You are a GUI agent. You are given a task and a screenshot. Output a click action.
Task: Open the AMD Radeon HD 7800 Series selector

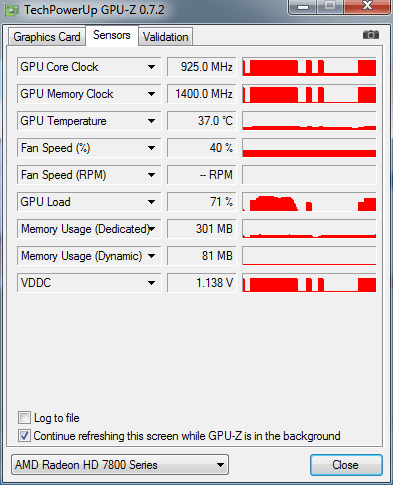click(120, 465)
